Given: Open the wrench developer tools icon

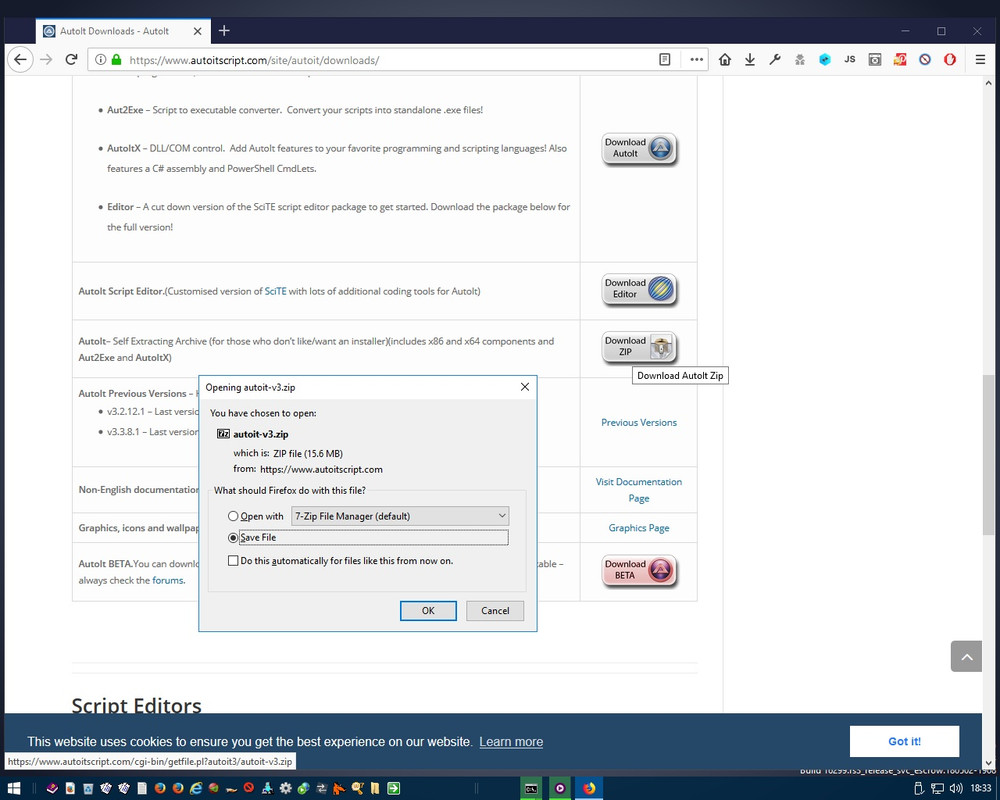Looking at the screenshot, I should tap(775, 60).
